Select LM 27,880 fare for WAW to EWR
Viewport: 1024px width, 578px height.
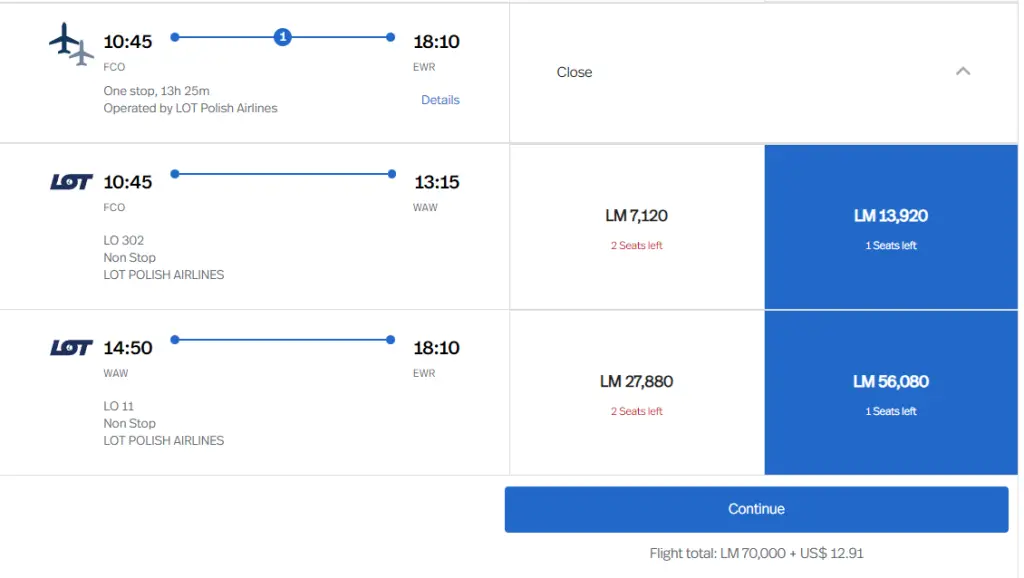(637, 392)
